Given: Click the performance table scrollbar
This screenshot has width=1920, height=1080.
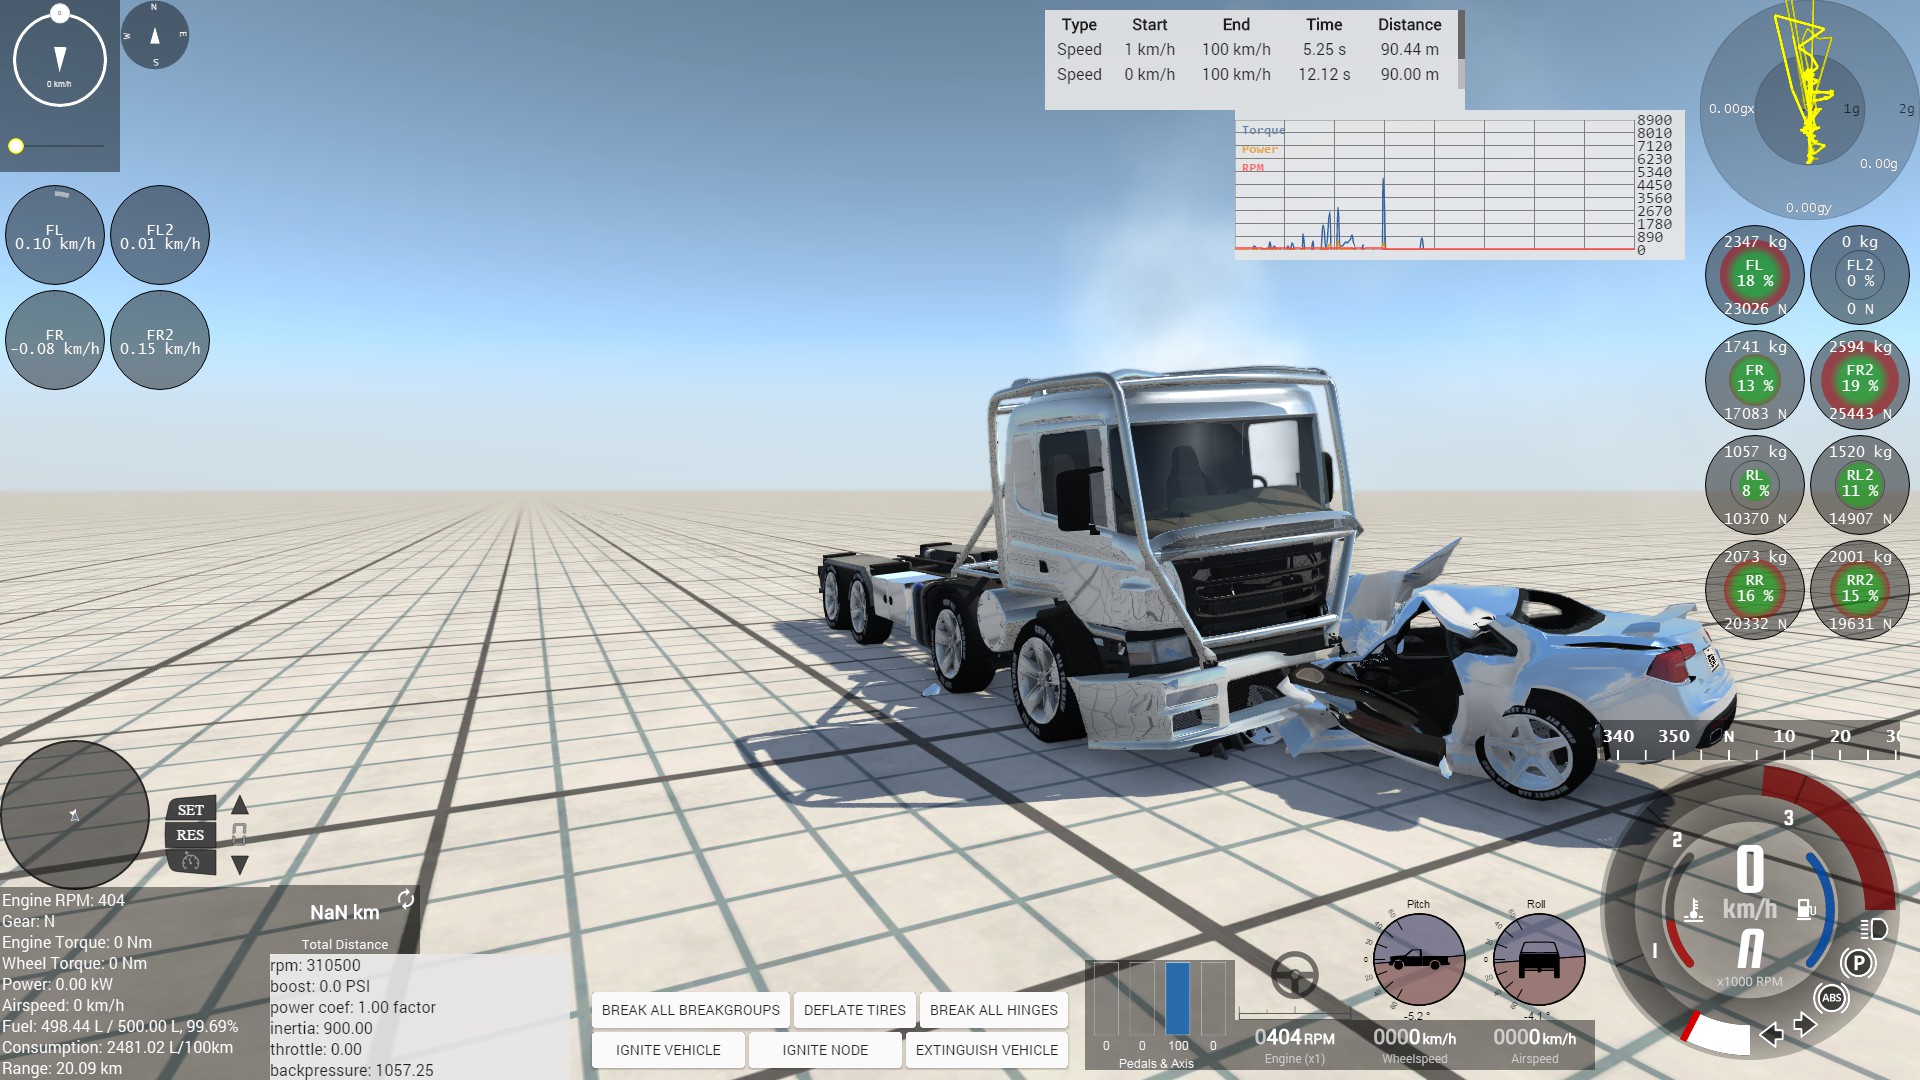Looking at the screenshot, I should coord(1461,36).
